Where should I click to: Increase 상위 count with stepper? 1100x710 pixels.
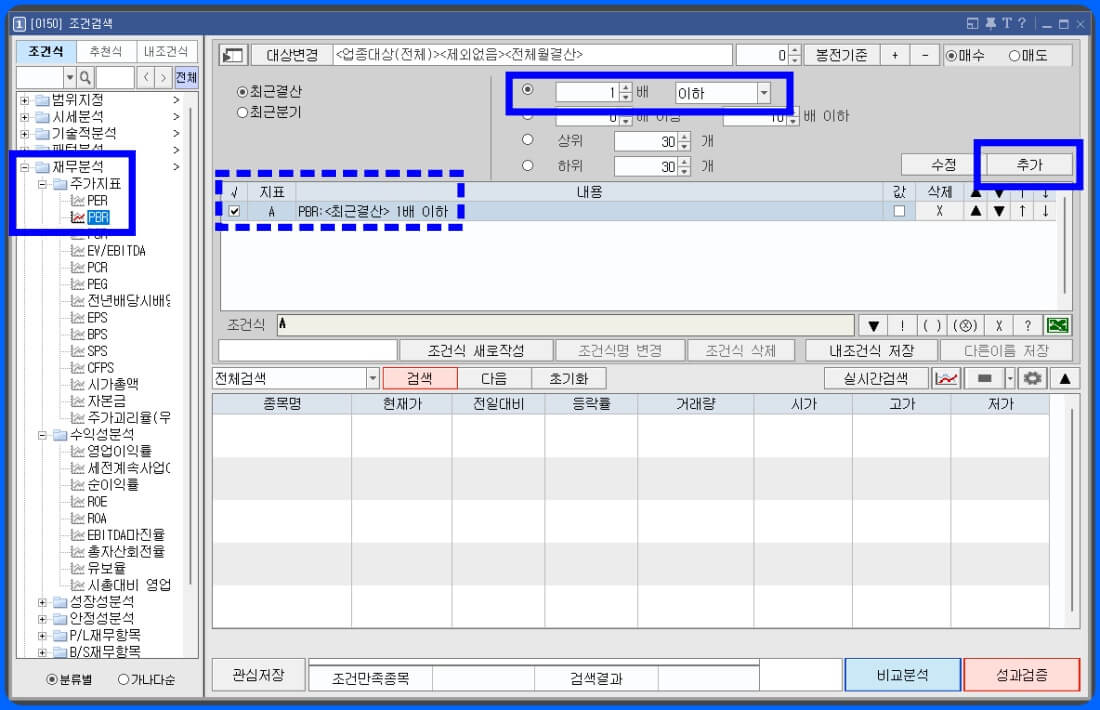pyautogui.click(x=685, y=138)
